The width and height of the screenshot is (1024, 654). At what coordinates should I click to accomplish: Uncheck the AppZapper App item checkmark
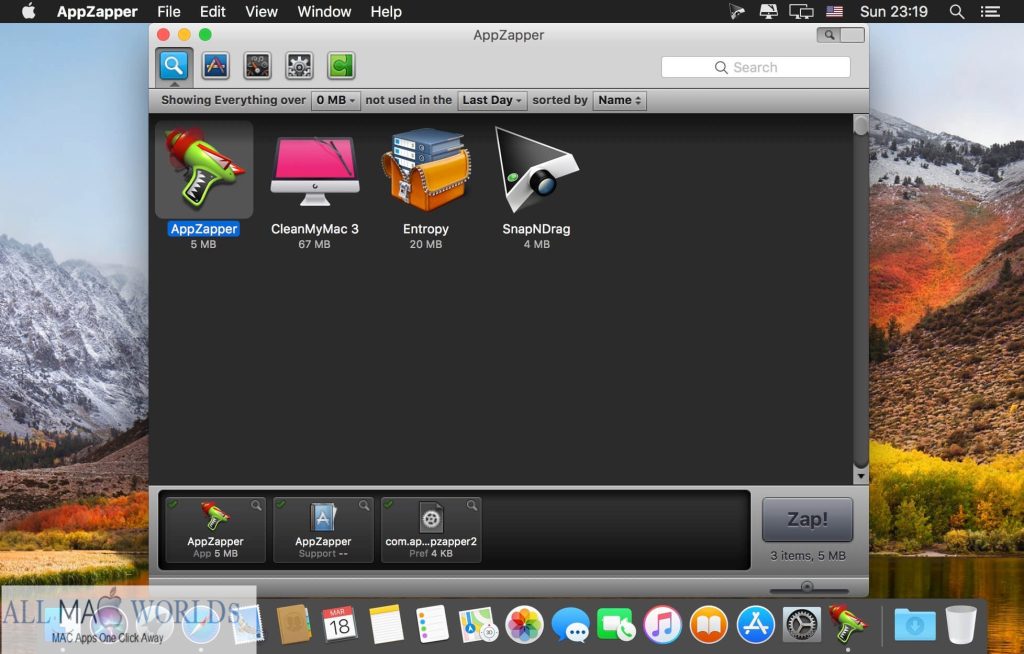click(173, 504)
